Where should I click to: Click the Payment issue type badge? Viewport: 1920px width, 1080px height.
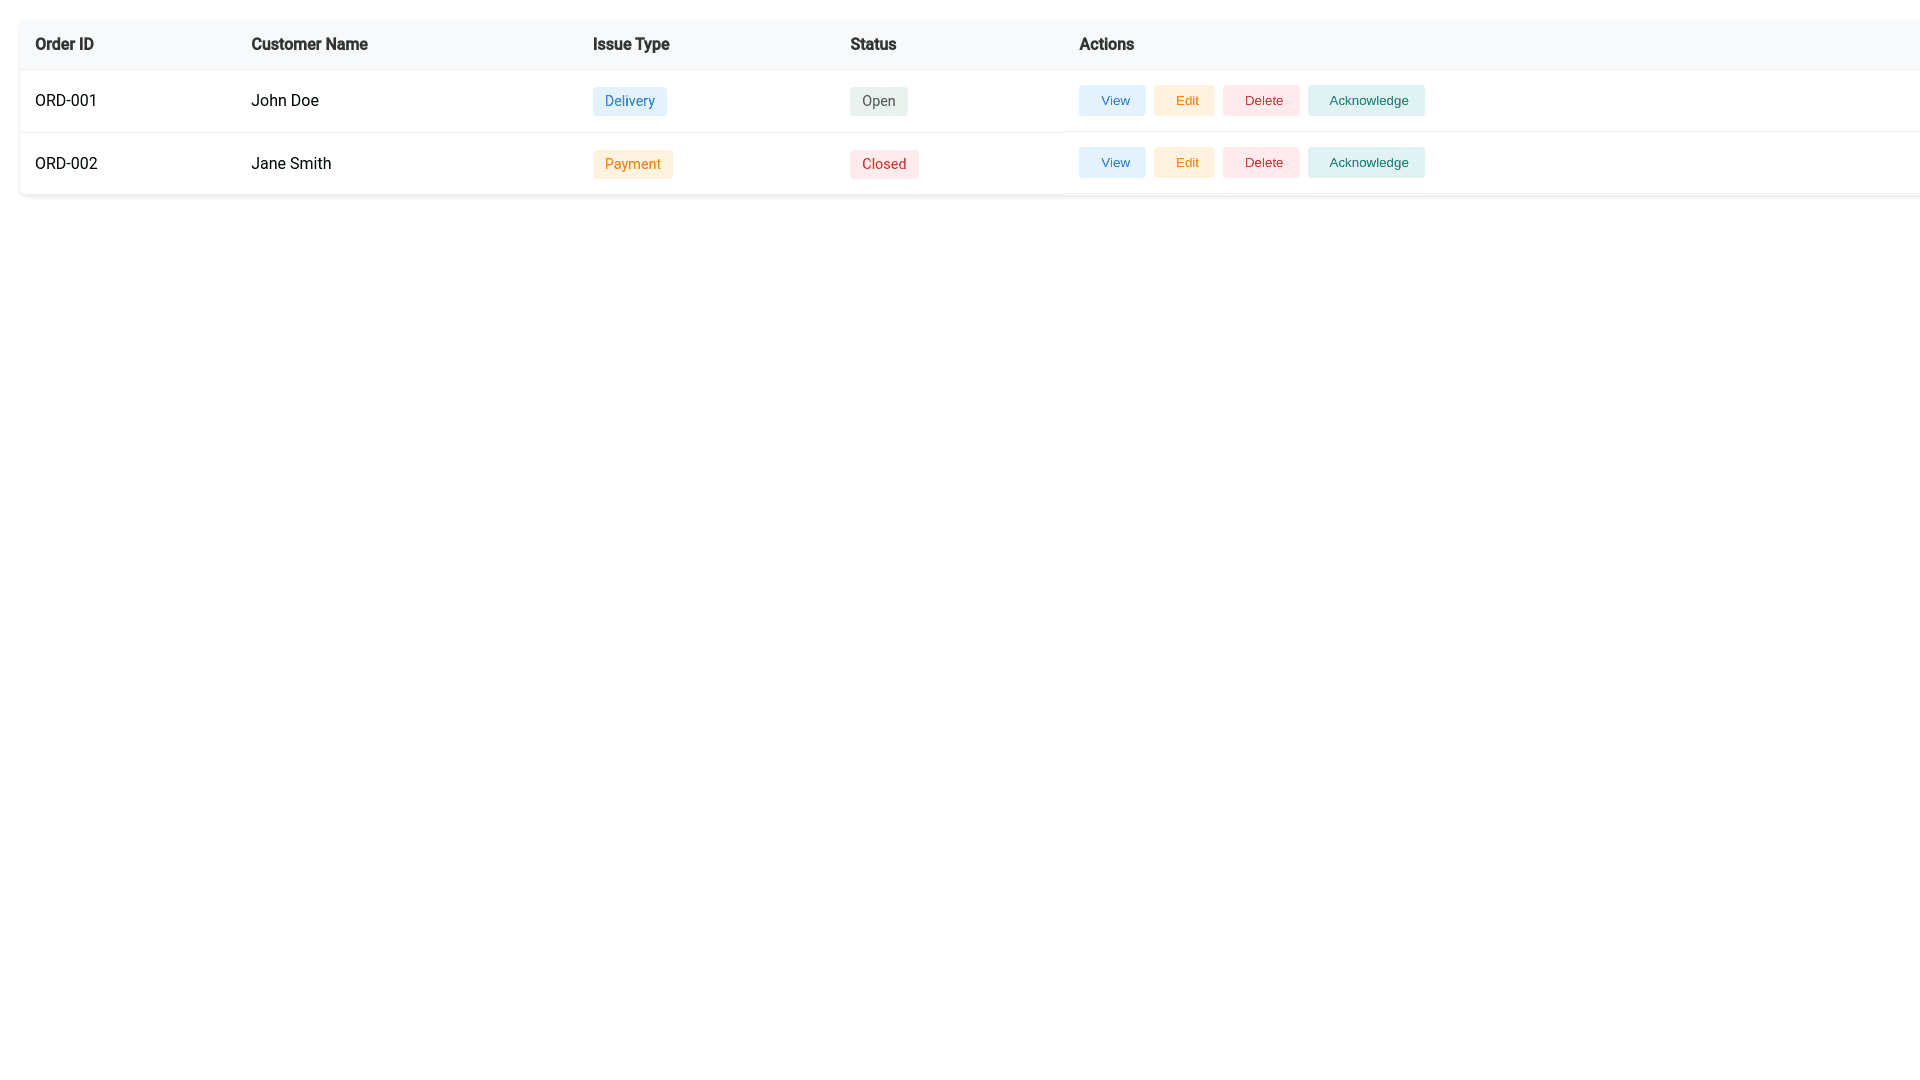(632, 164)
